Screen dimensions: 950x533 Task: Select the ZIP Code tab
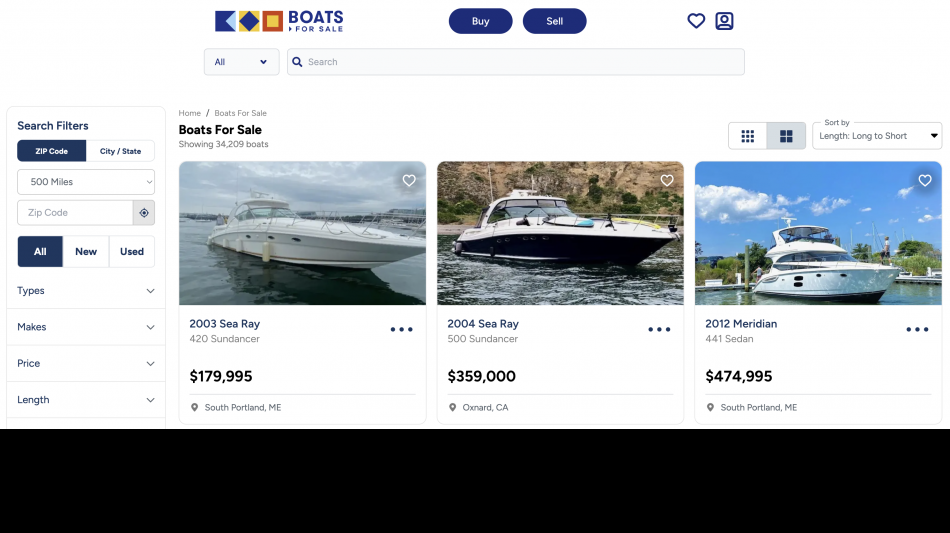tap(52, 151)
